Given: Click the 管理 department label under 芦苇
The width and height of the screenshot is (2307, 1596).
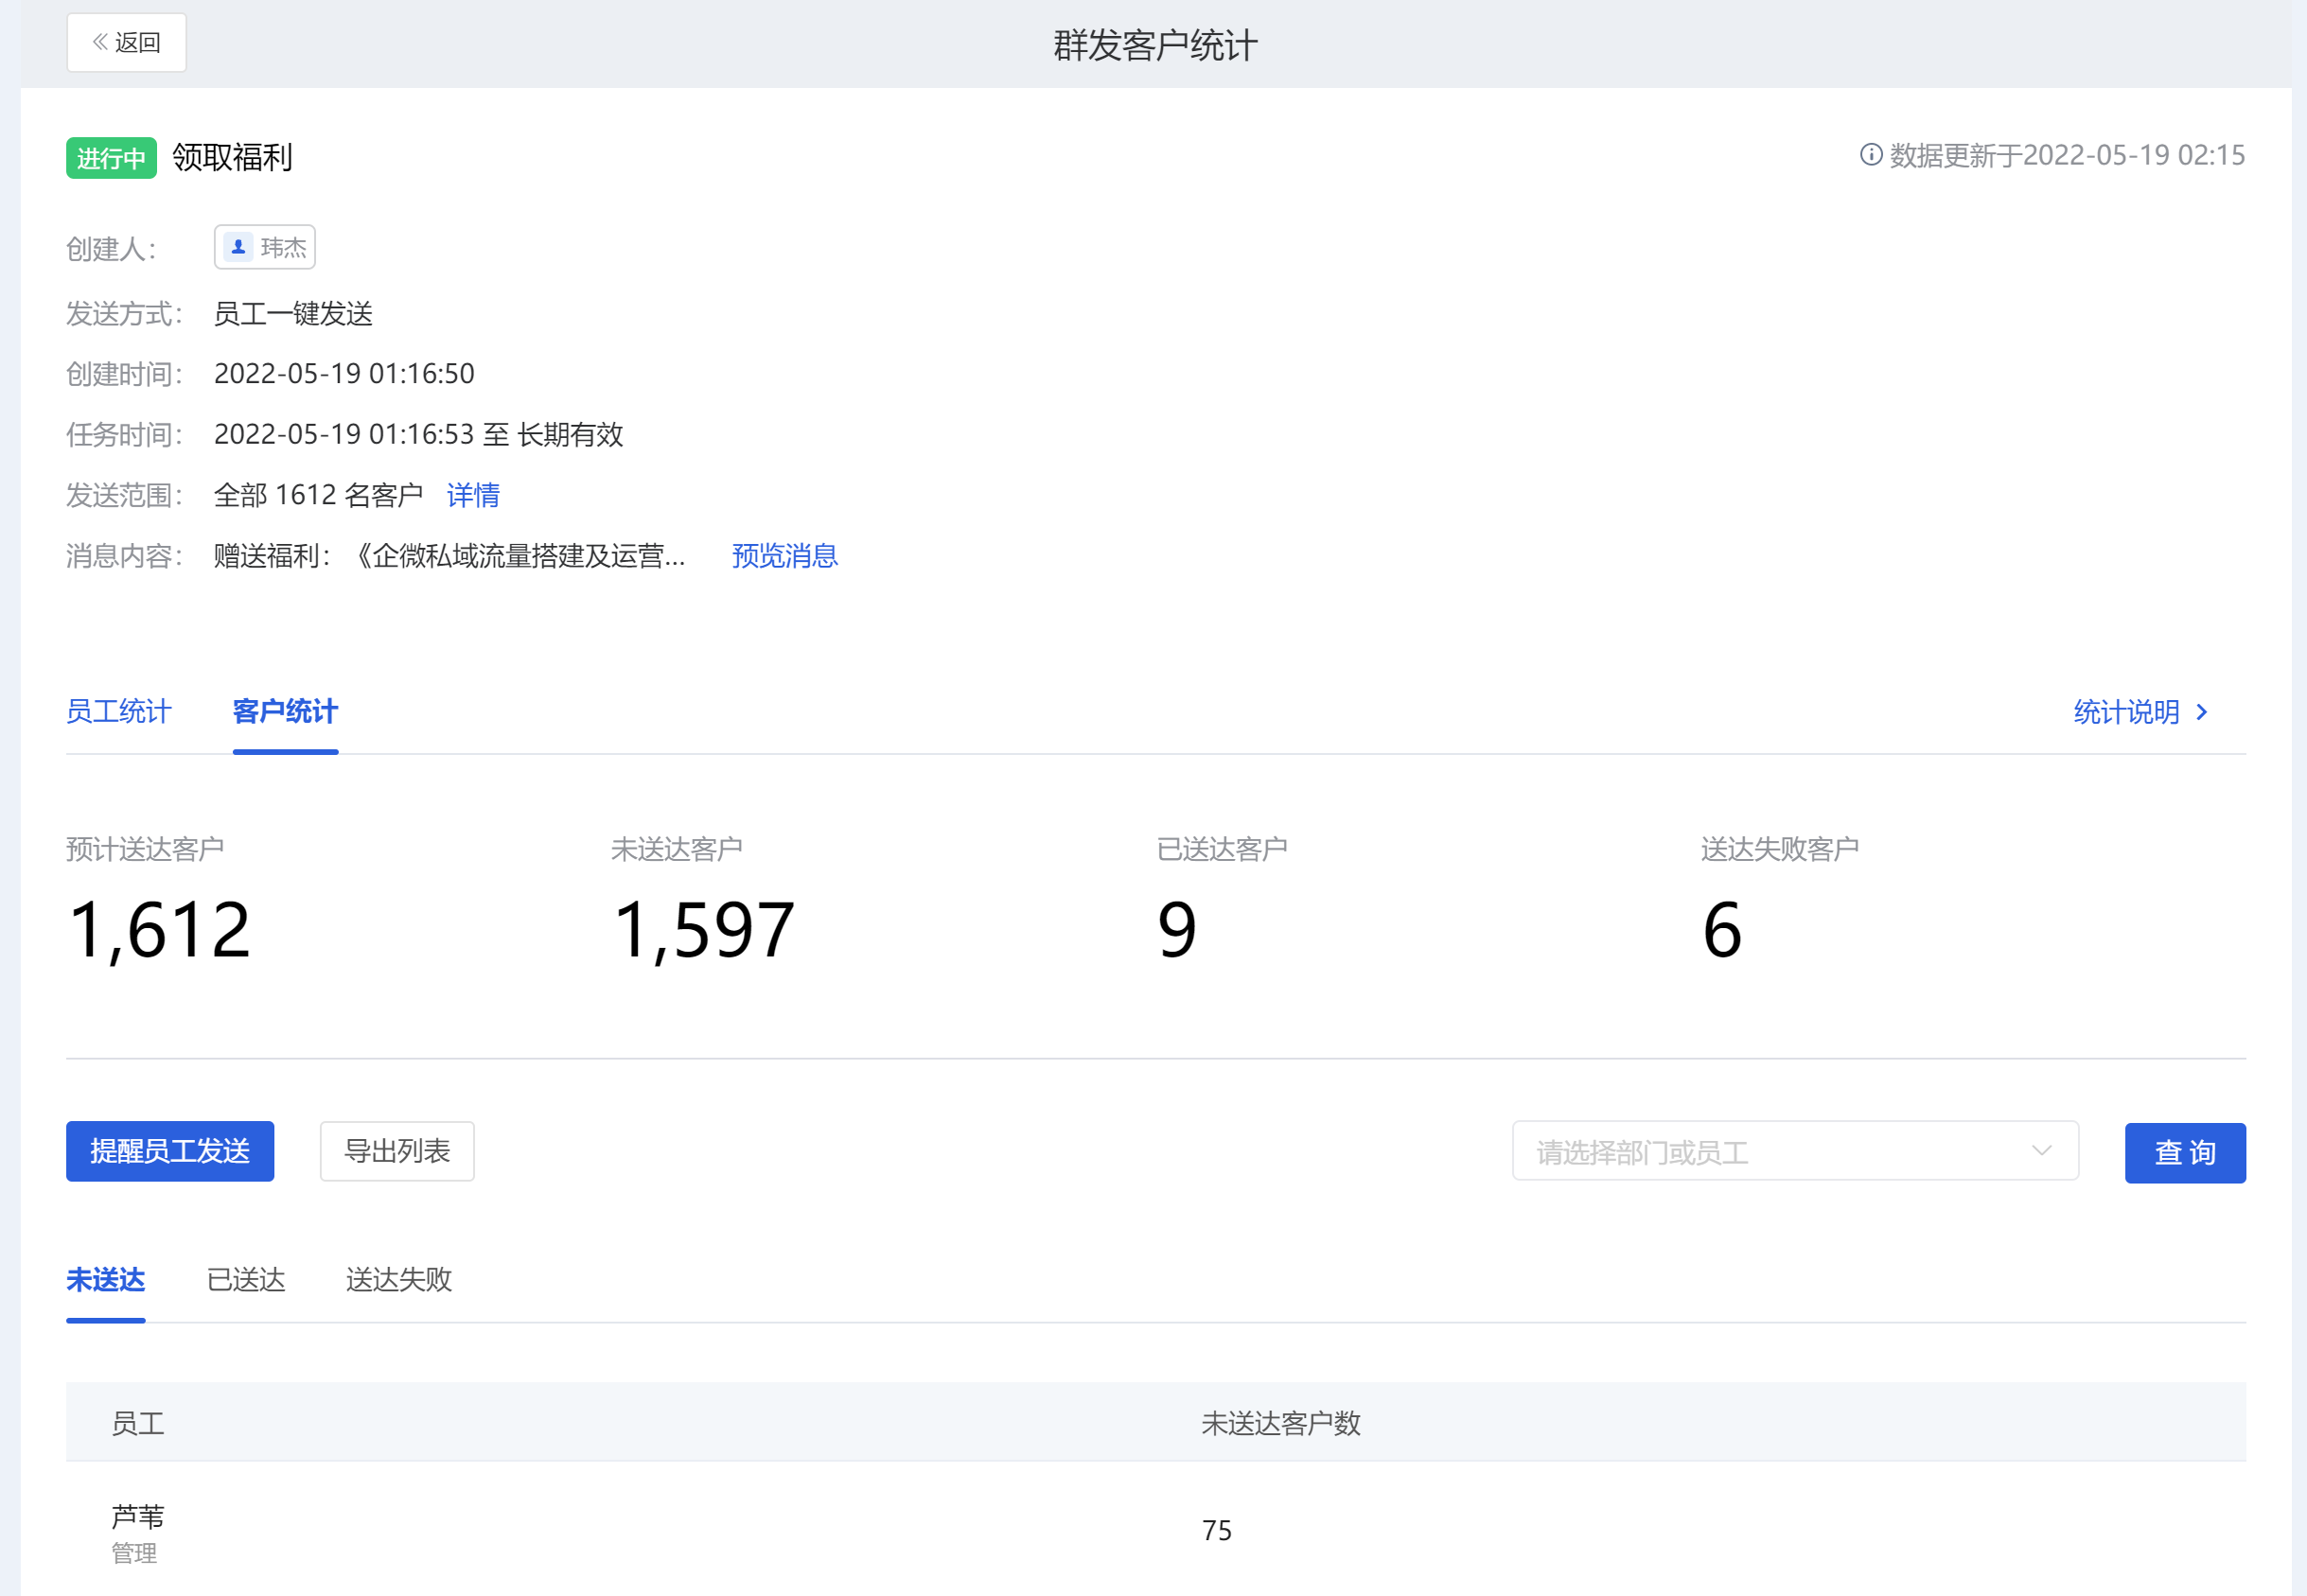Looking at the screenshot, I should (x=134, y=1554).
